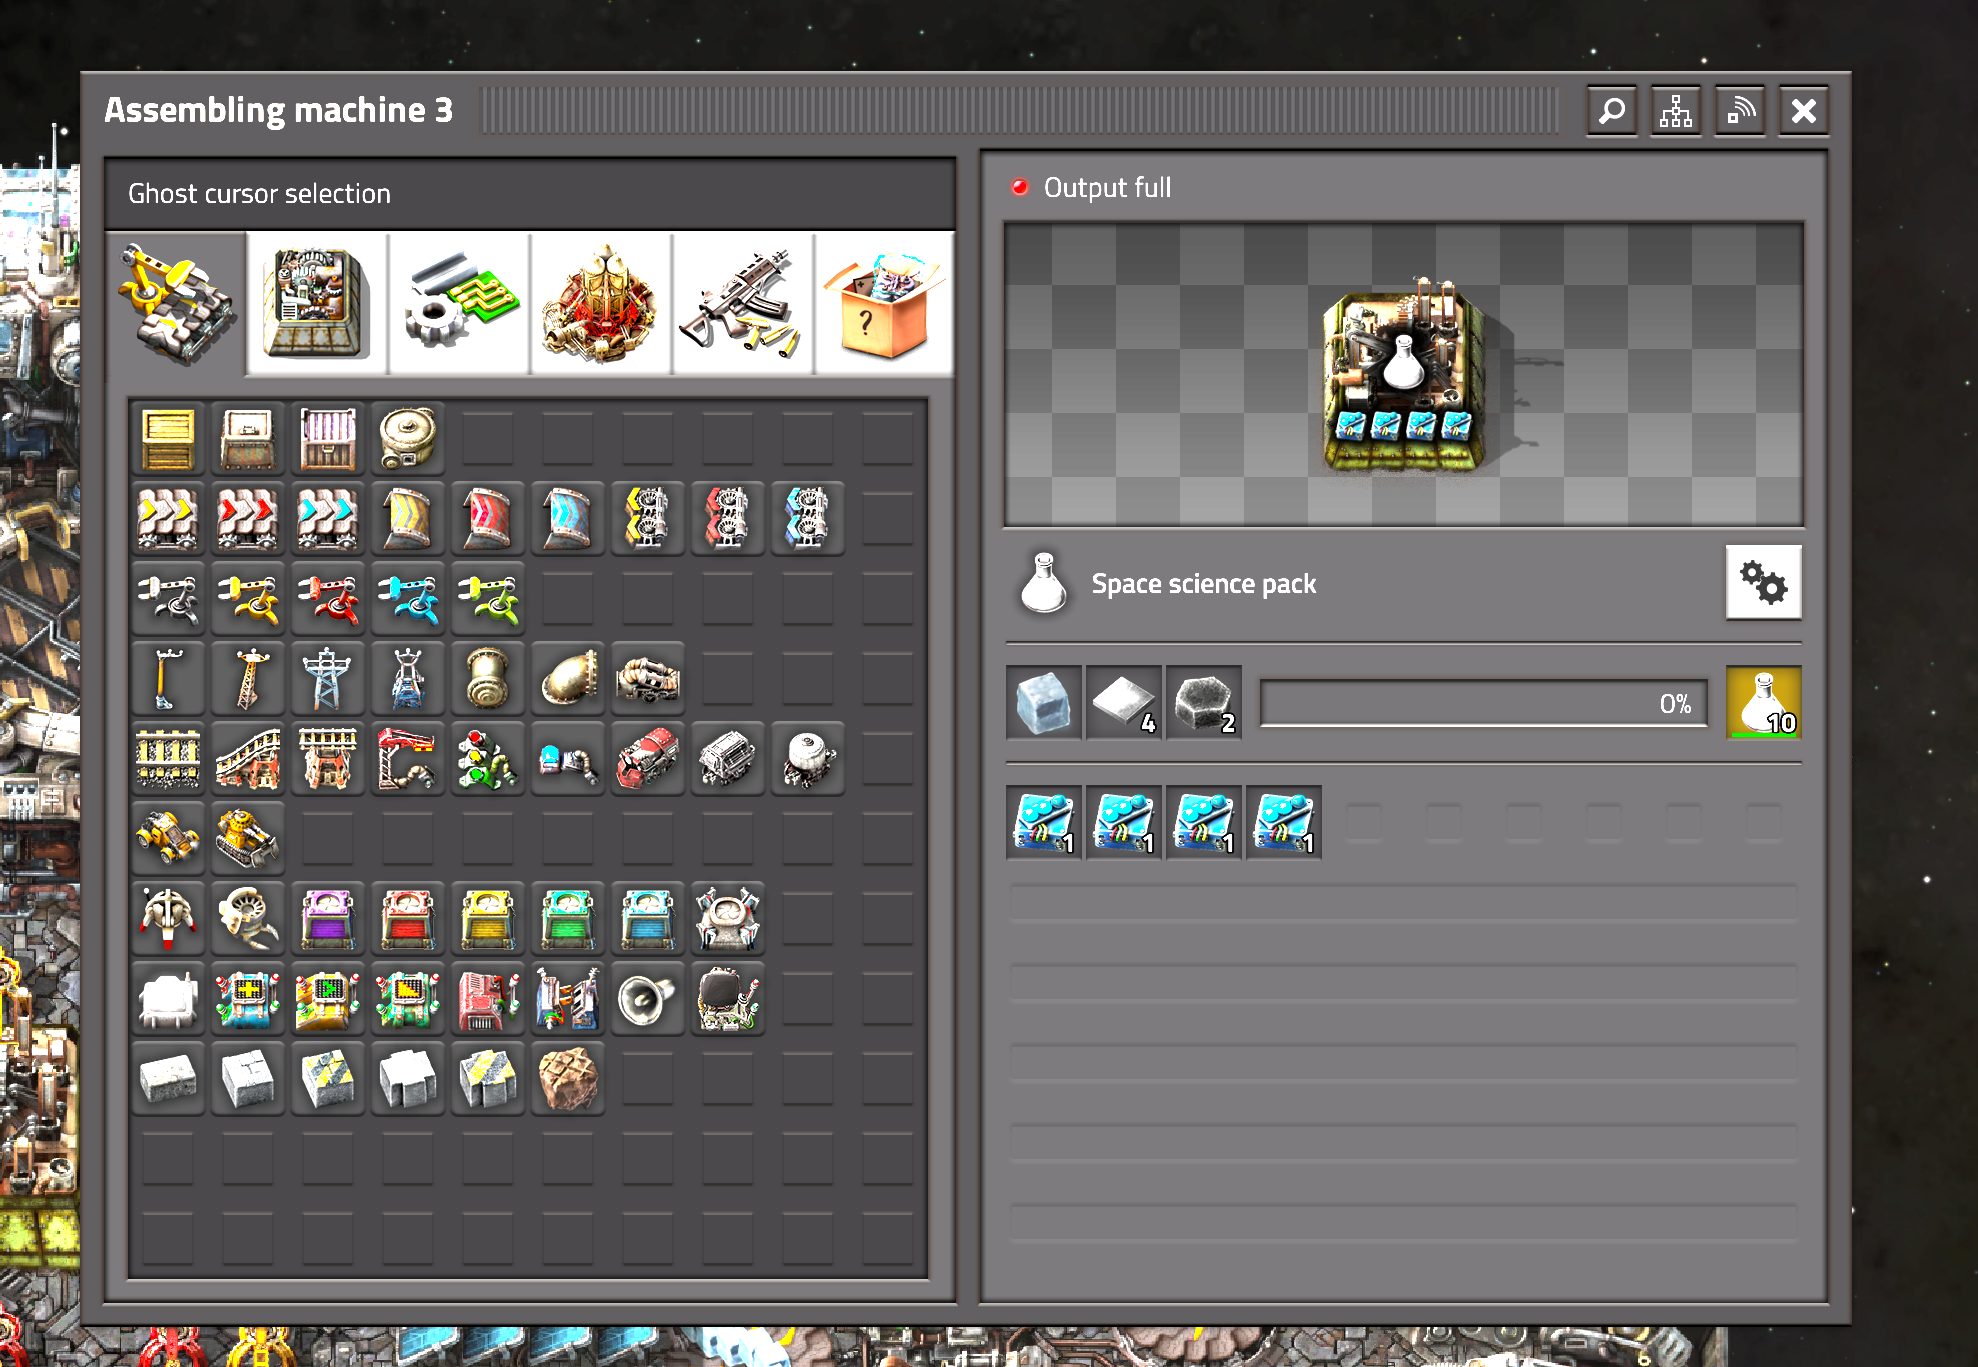Pick the green bulk inserter

[488, 598]
